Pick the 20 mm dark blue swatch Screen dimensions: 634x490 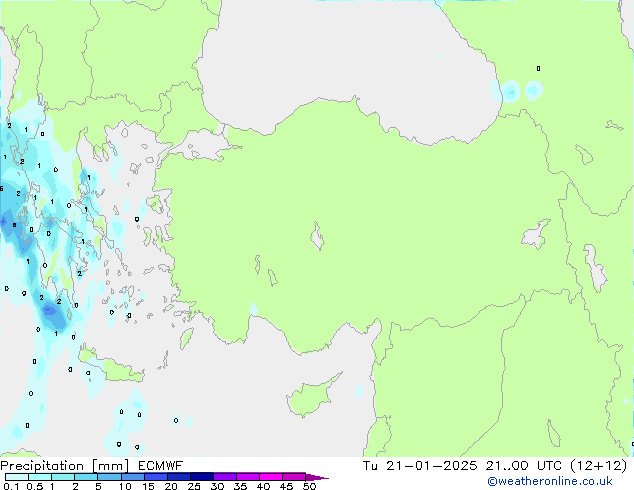click(178, 477)
